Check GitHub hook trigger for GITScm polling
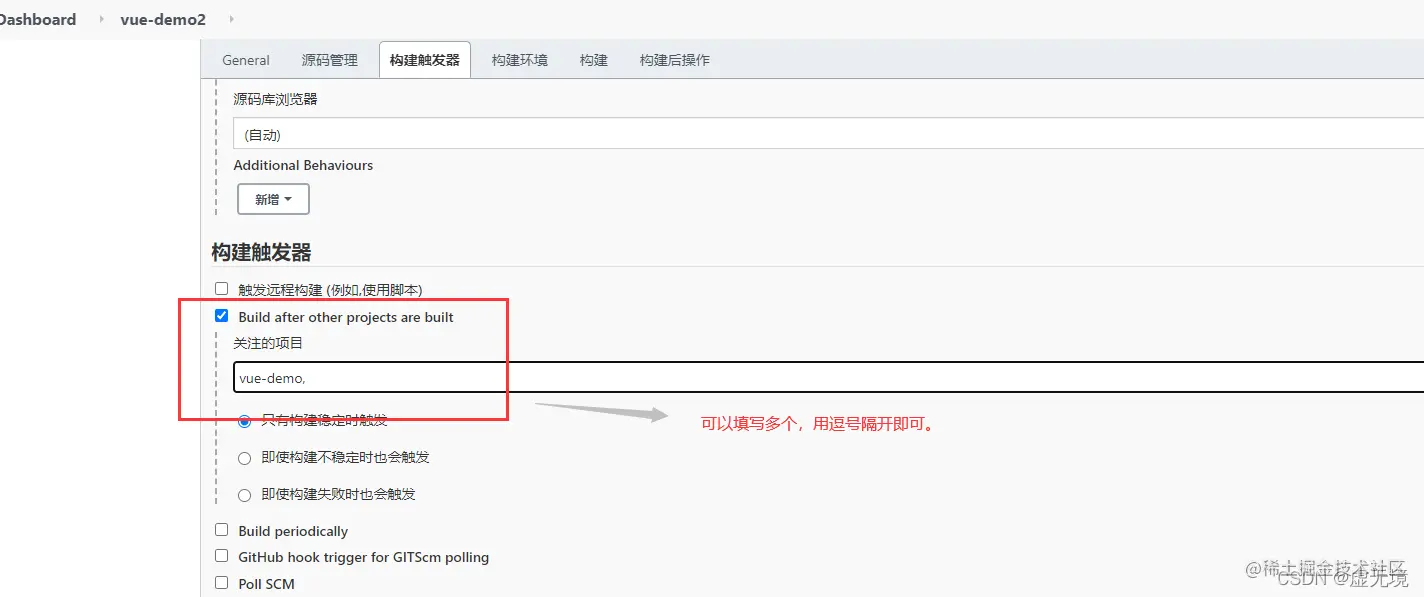Image resolution: width=1424 pixels, height=597 pixels. [x=221, y=556]
